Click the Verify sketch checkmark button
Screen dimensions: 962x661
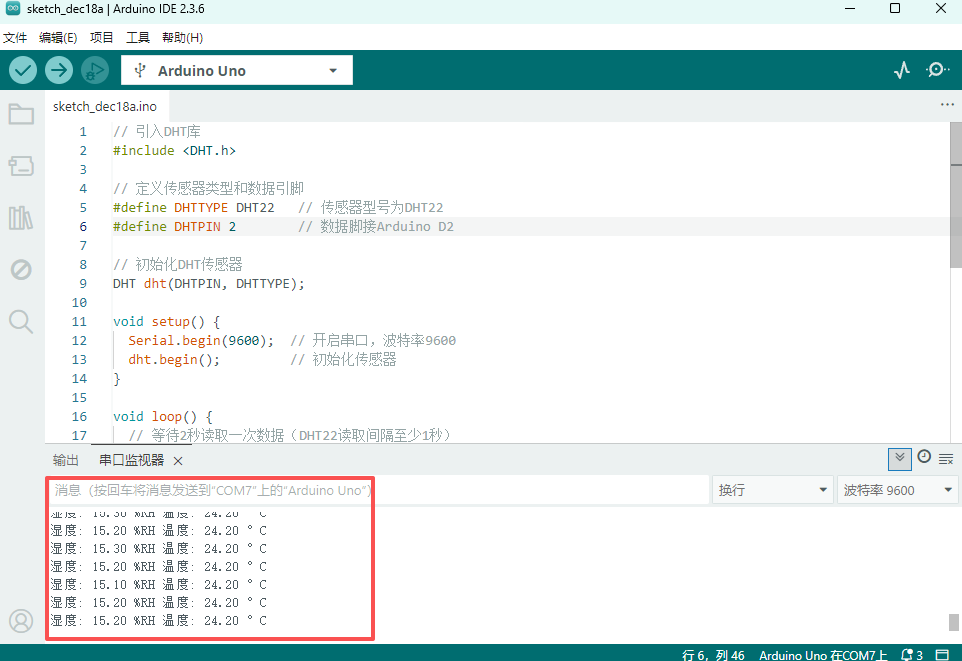[23, 71]
